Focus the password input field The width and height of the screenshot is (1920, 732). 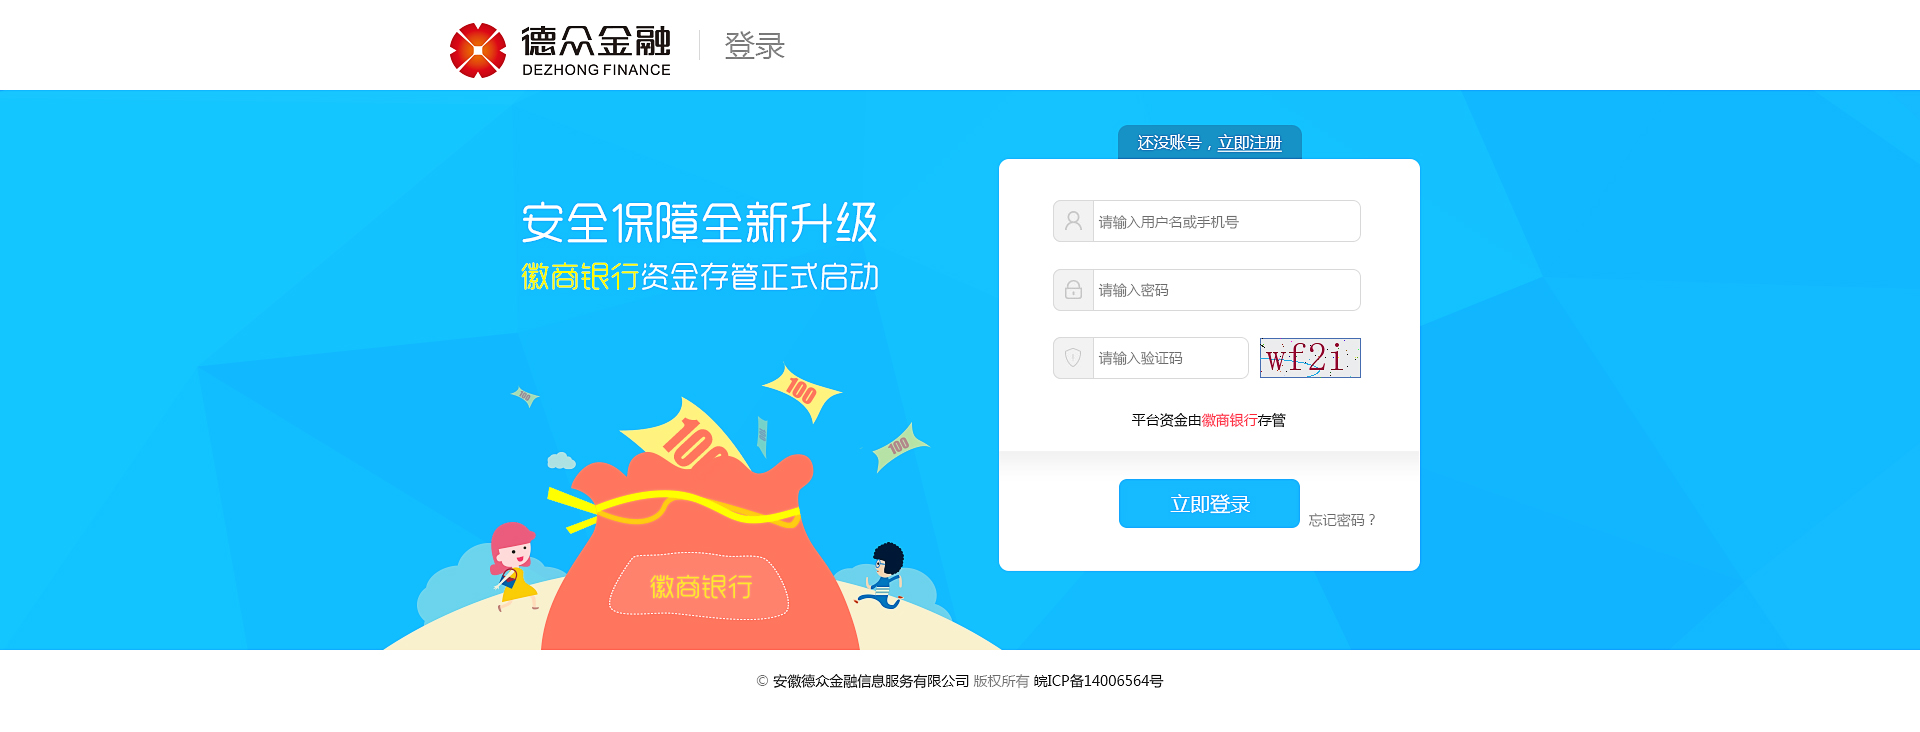coord(1226,290)
